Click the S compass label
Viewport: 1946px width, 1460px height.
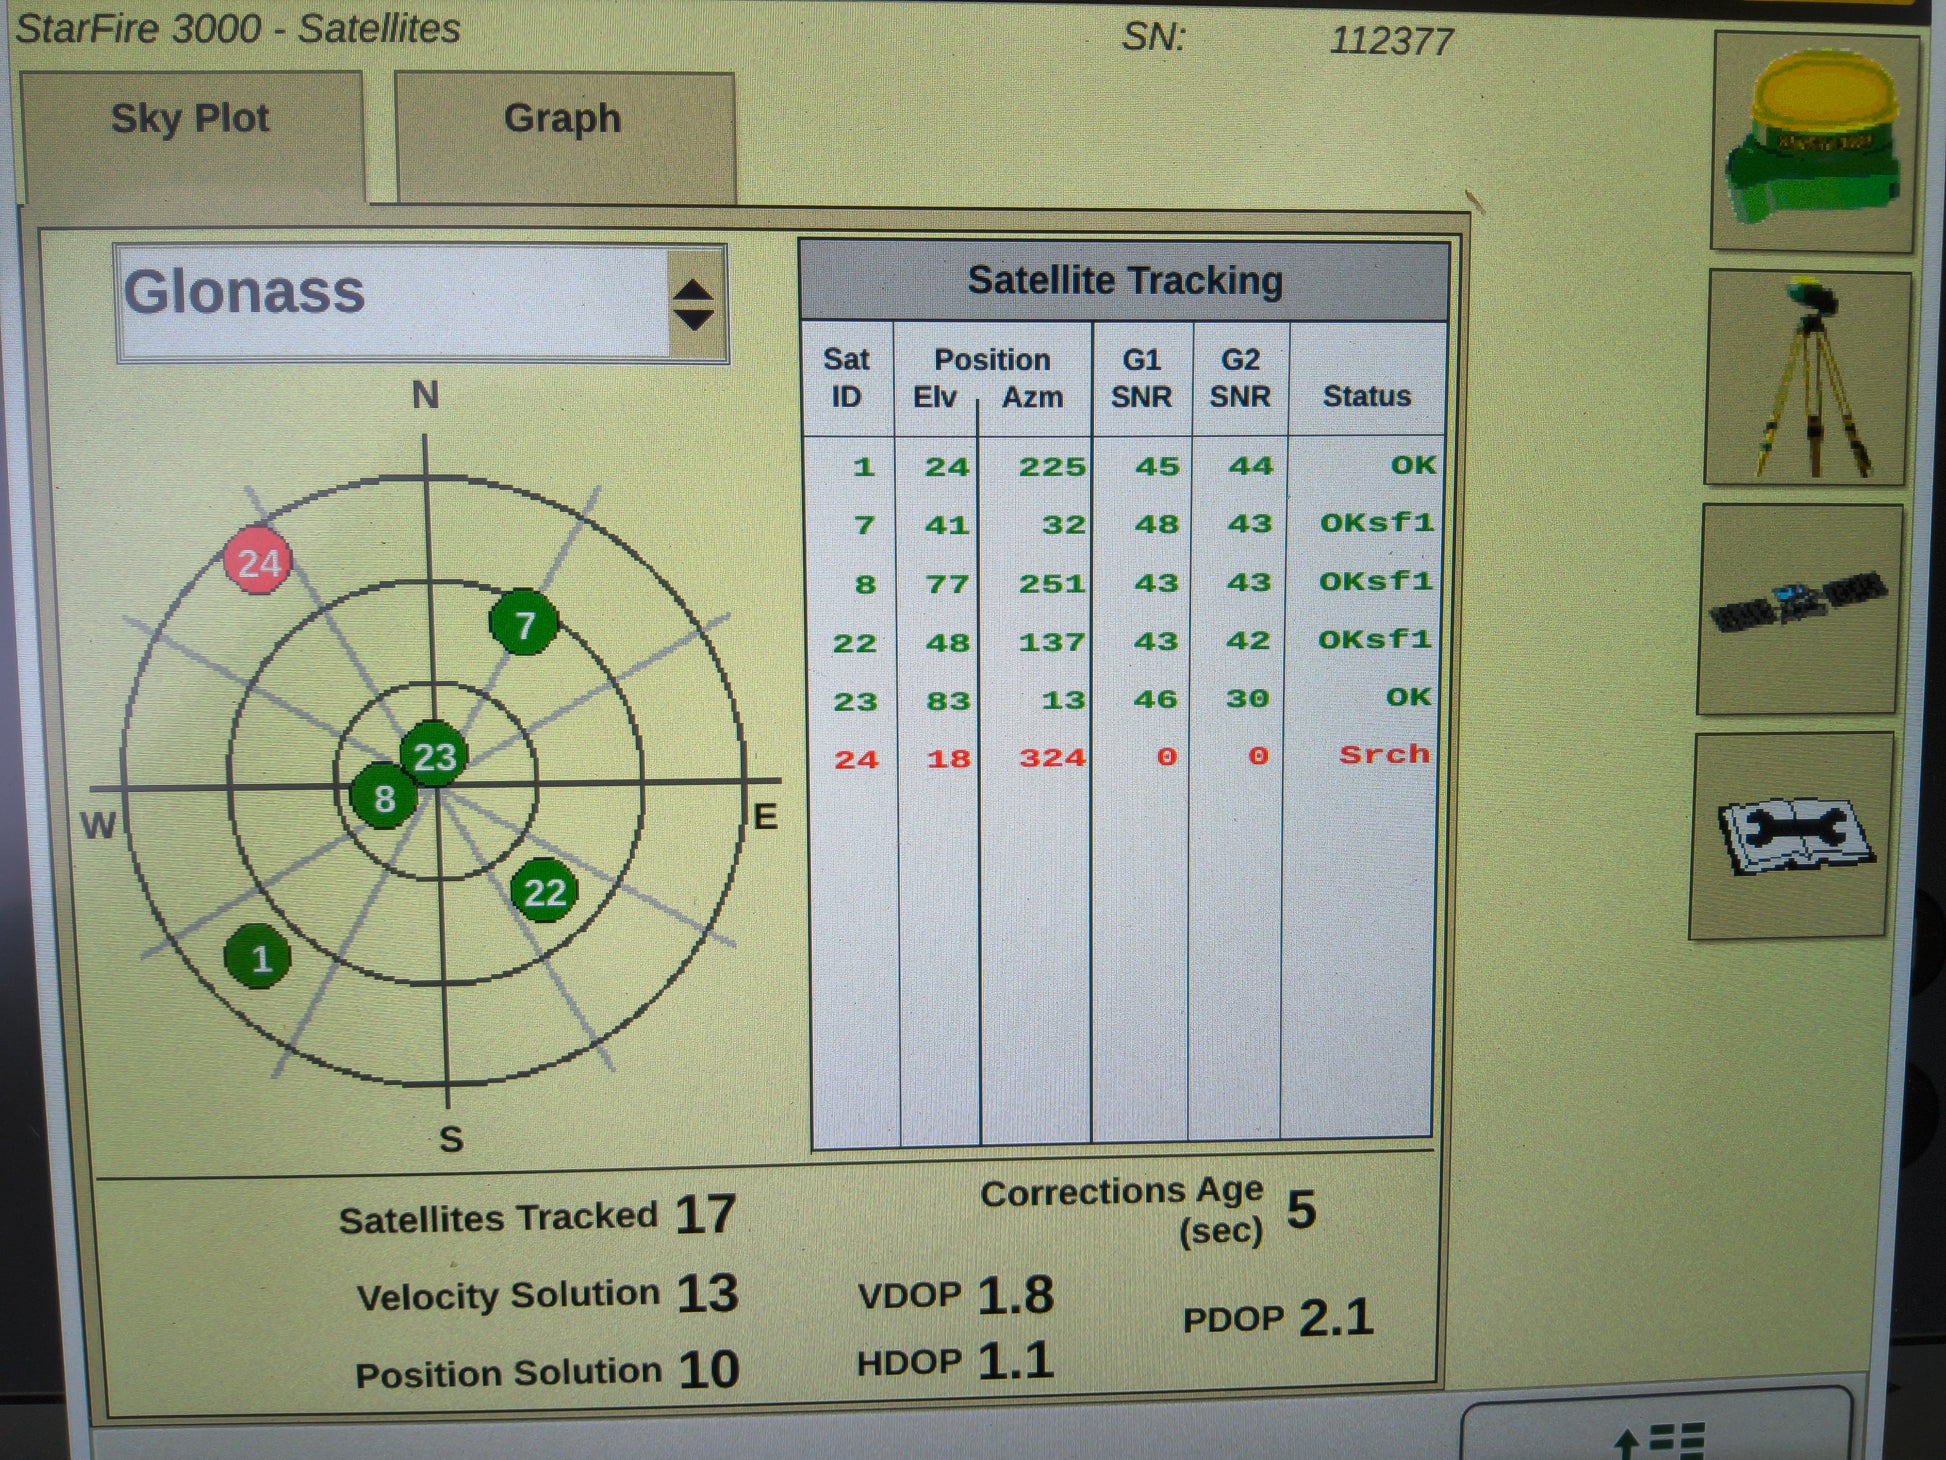point(451,1139)
